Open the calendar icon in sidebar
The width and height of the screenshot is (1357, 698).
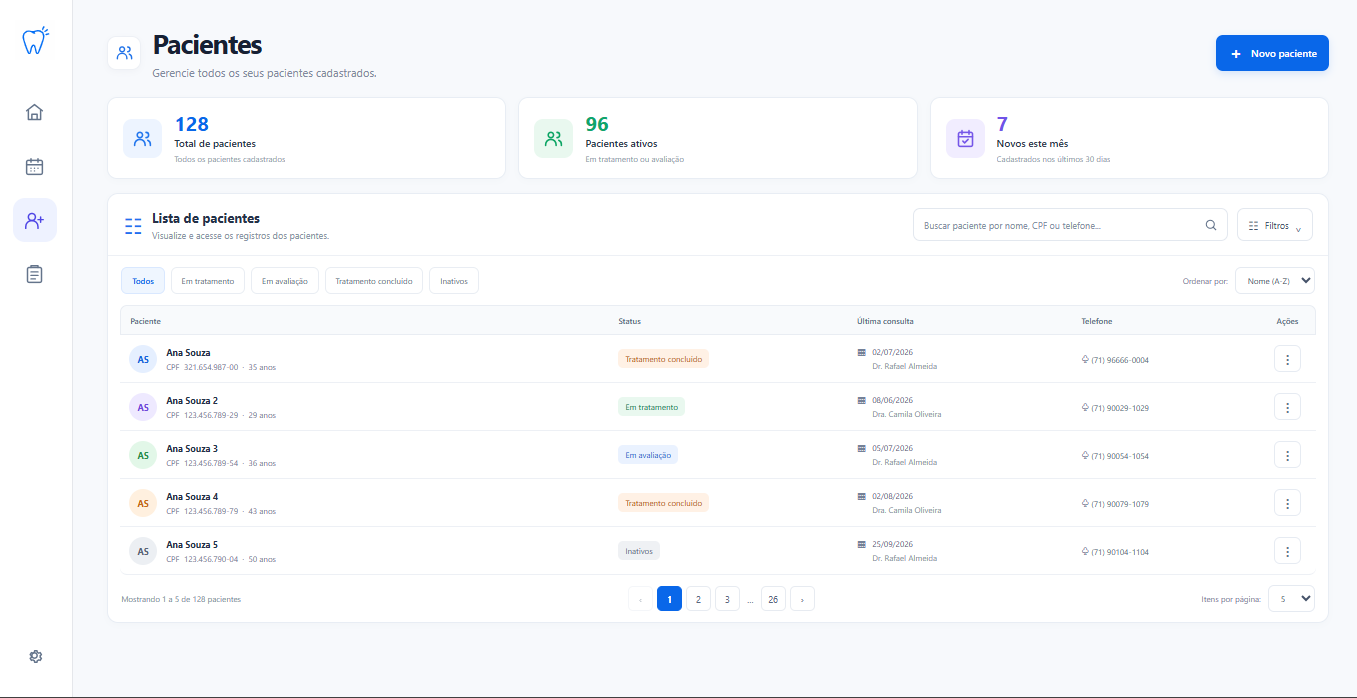[34, 166]
